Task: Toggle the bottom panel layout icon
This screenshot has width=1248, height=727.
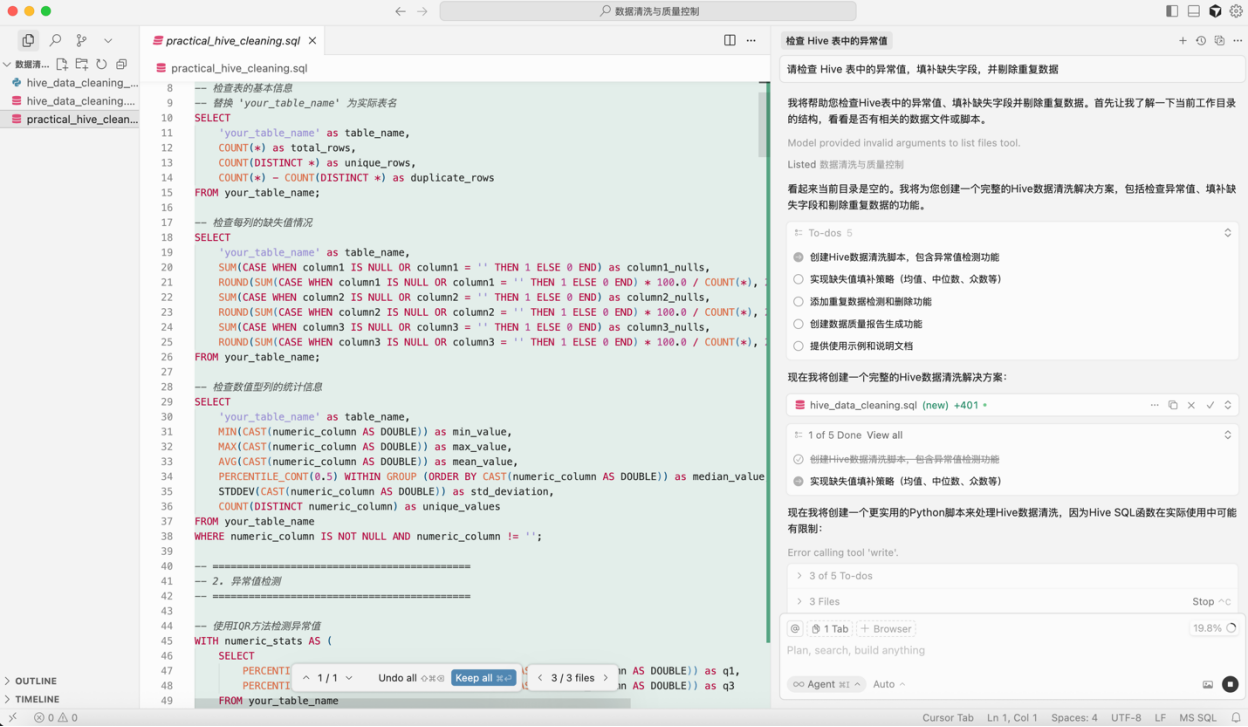Action: point(1193,11)
